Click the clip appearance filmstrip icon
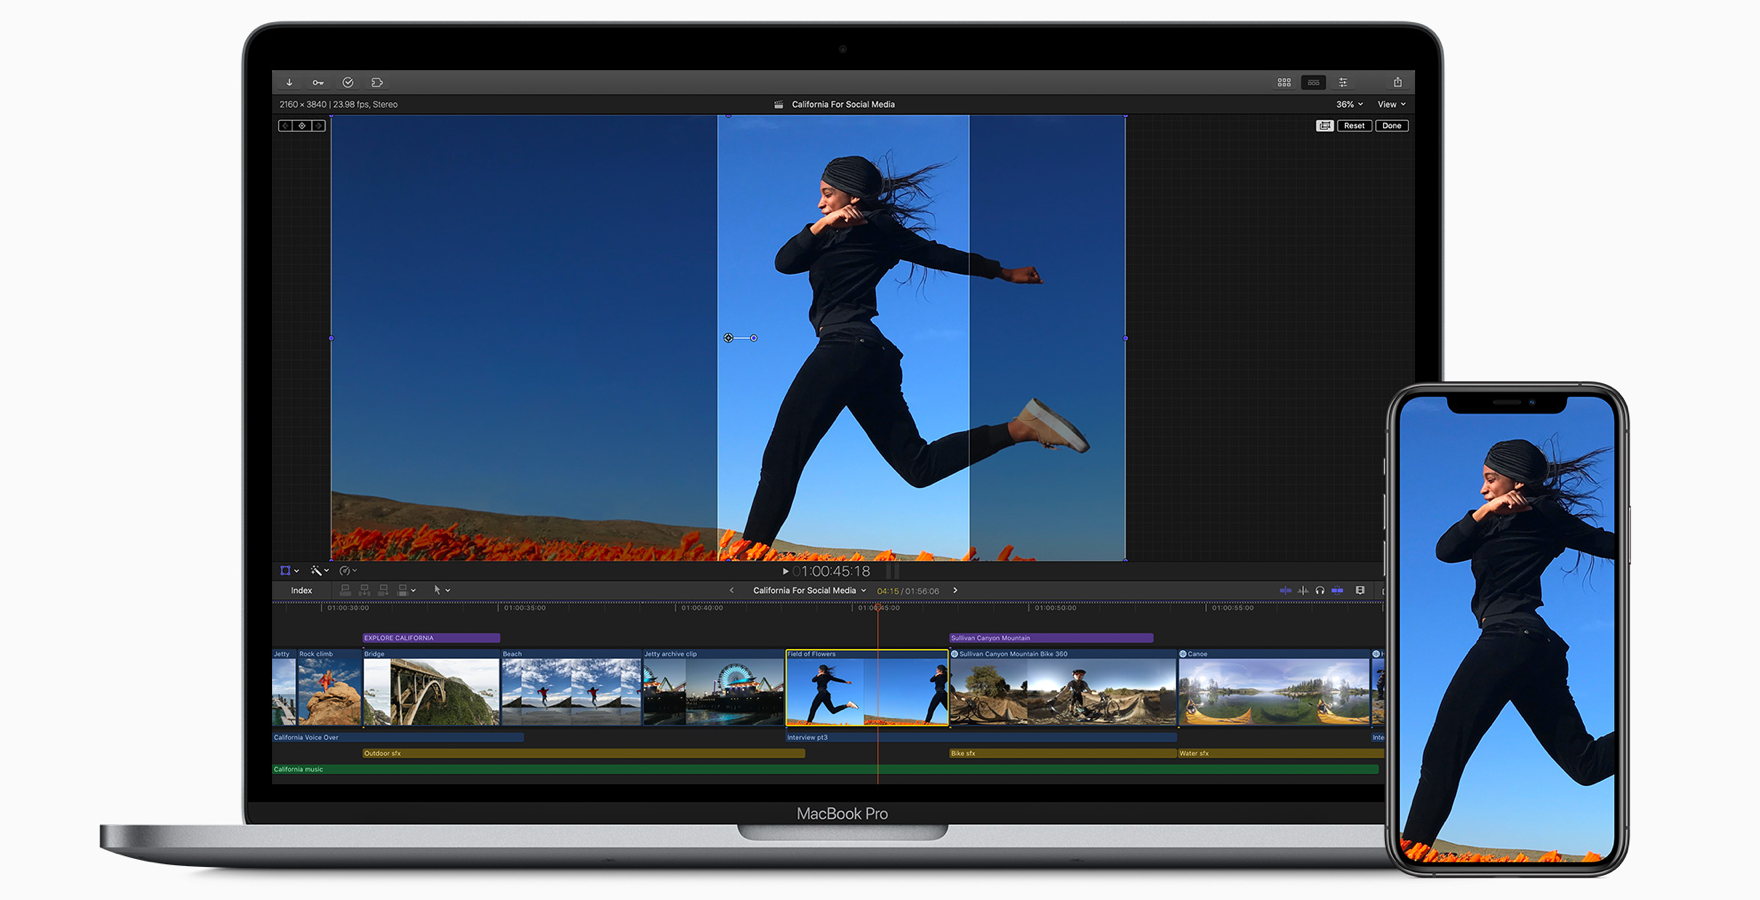 1360,591
